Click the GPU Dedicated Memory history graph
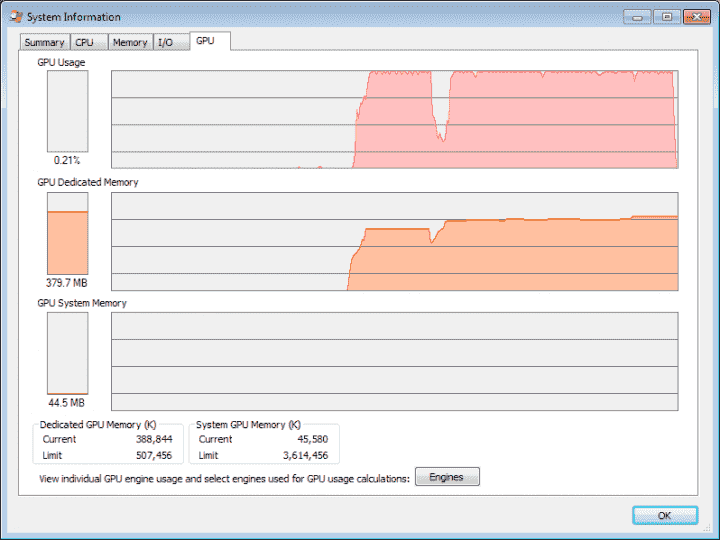The width and height of the screenshot is (720, 540). [x=394, y=242]
